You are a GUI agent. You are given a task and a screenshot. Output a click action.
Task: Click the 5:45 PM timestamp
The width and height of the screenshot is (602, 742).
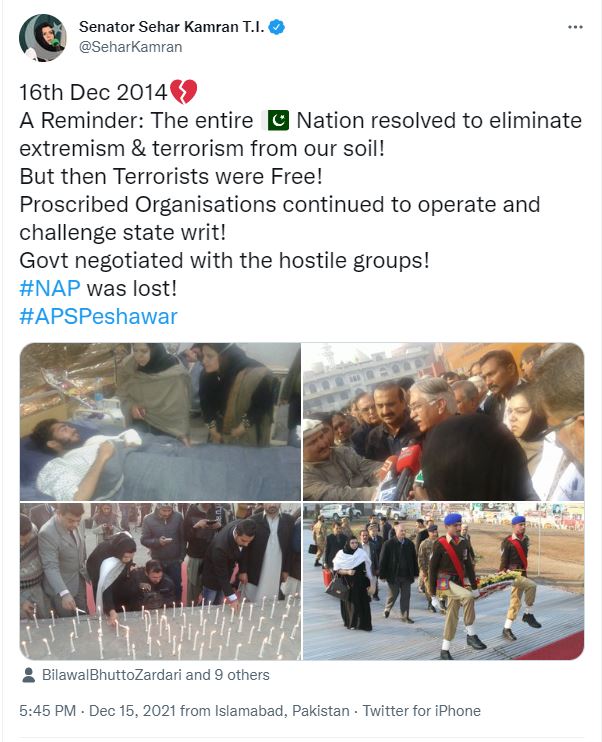click(x=47, y=711)
